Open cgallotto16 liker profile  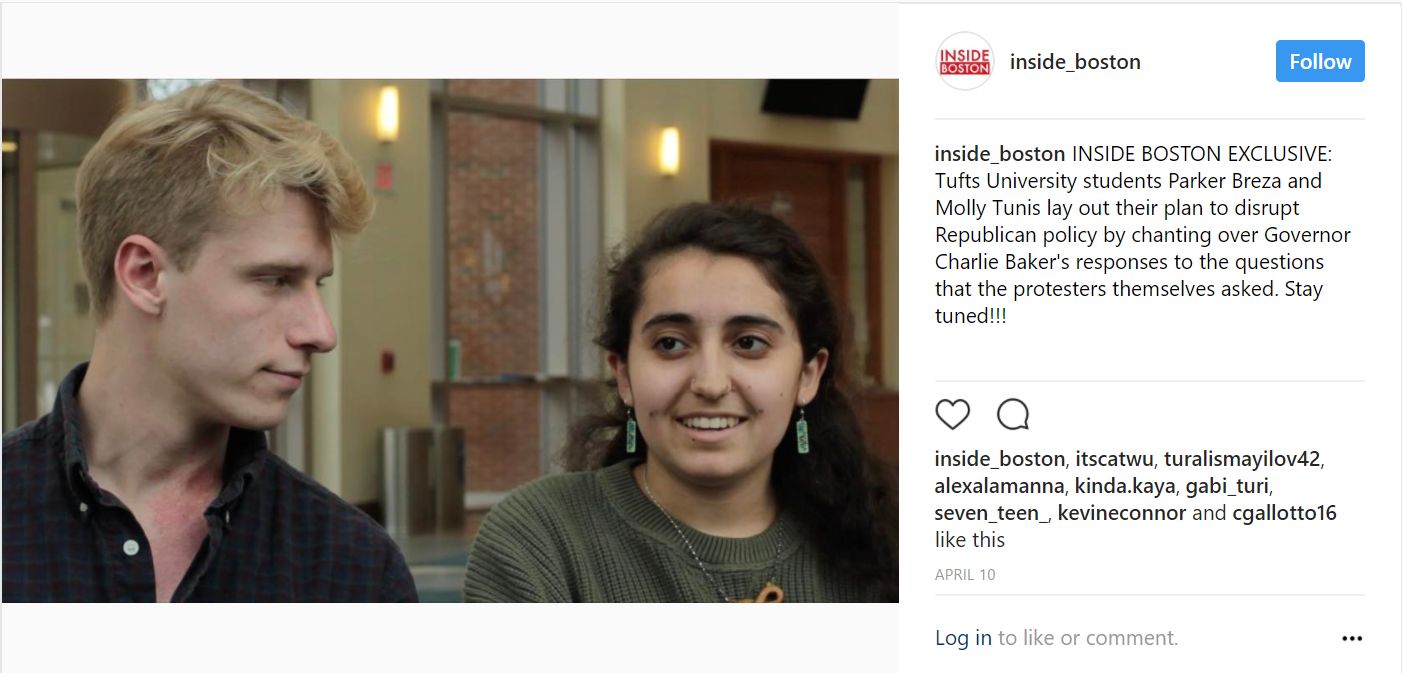point(1284,513)
